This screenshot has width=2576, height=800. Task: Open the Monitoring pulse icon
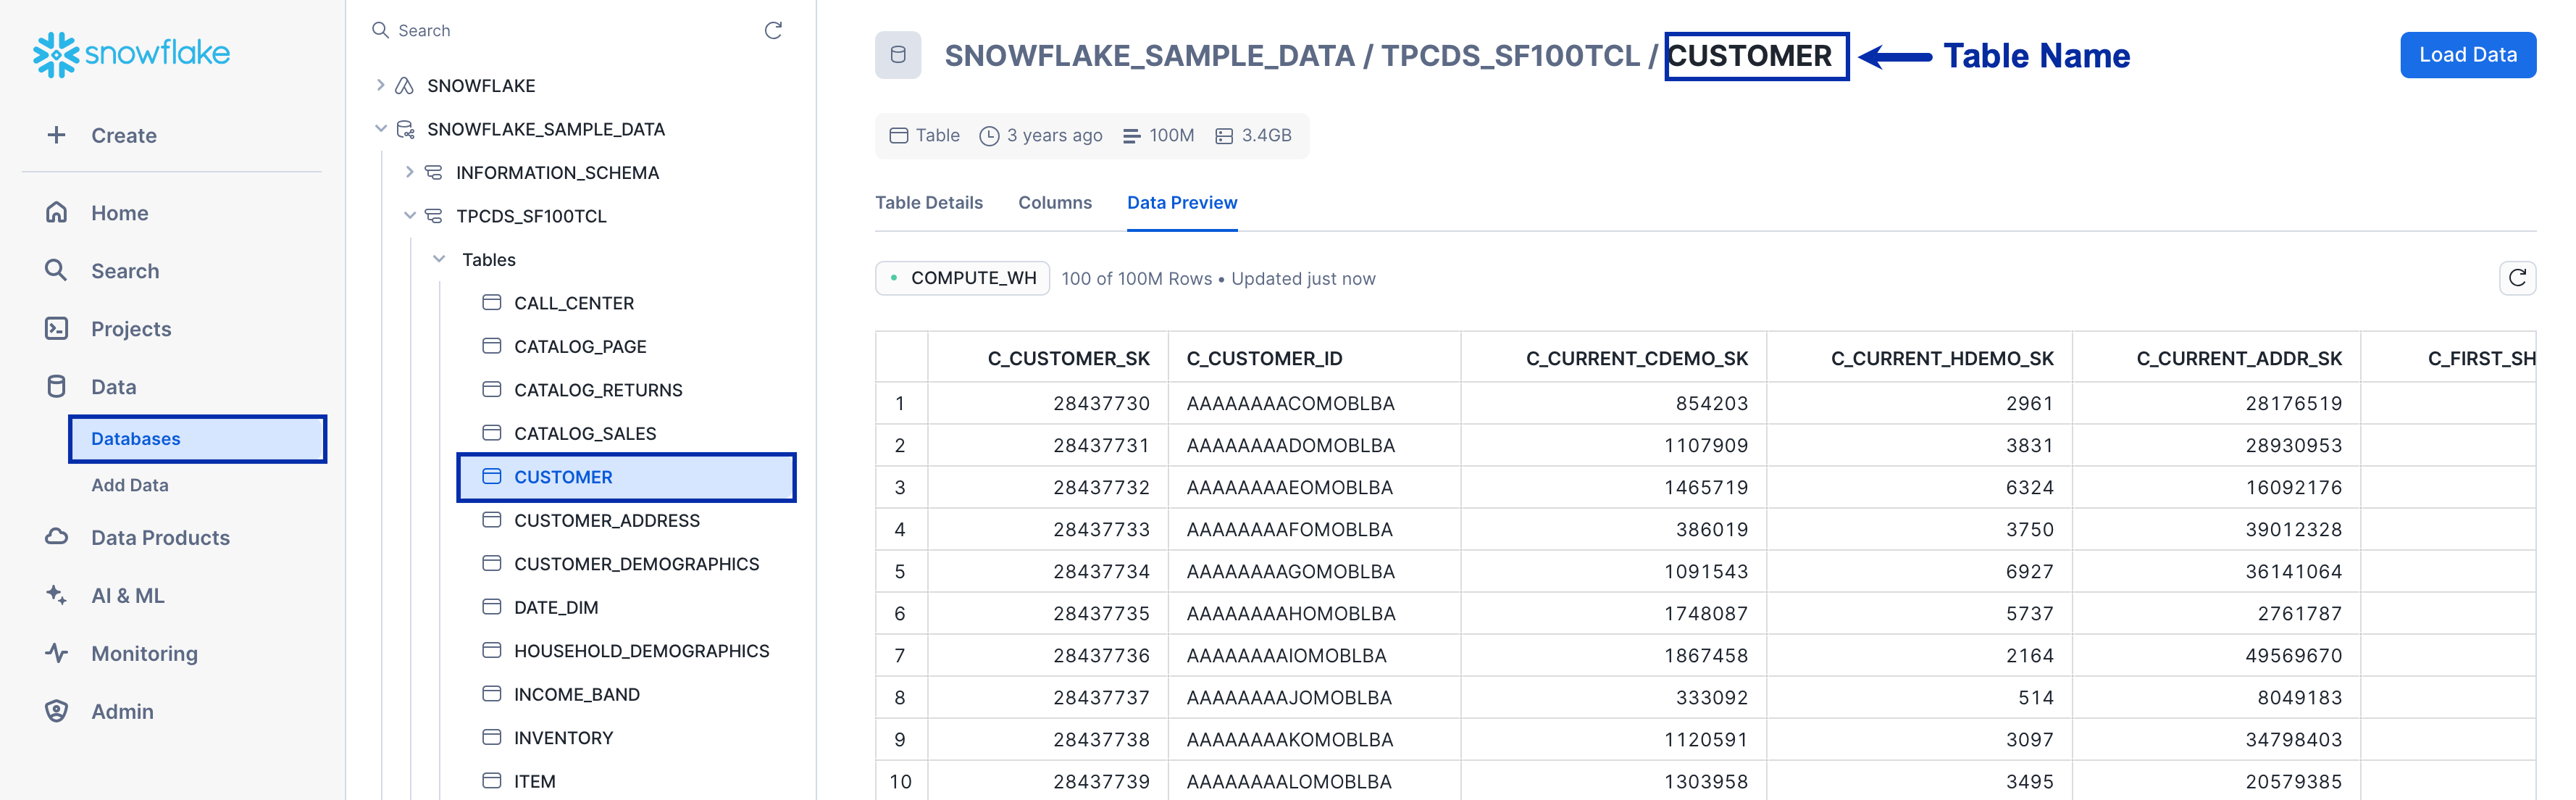57,653
